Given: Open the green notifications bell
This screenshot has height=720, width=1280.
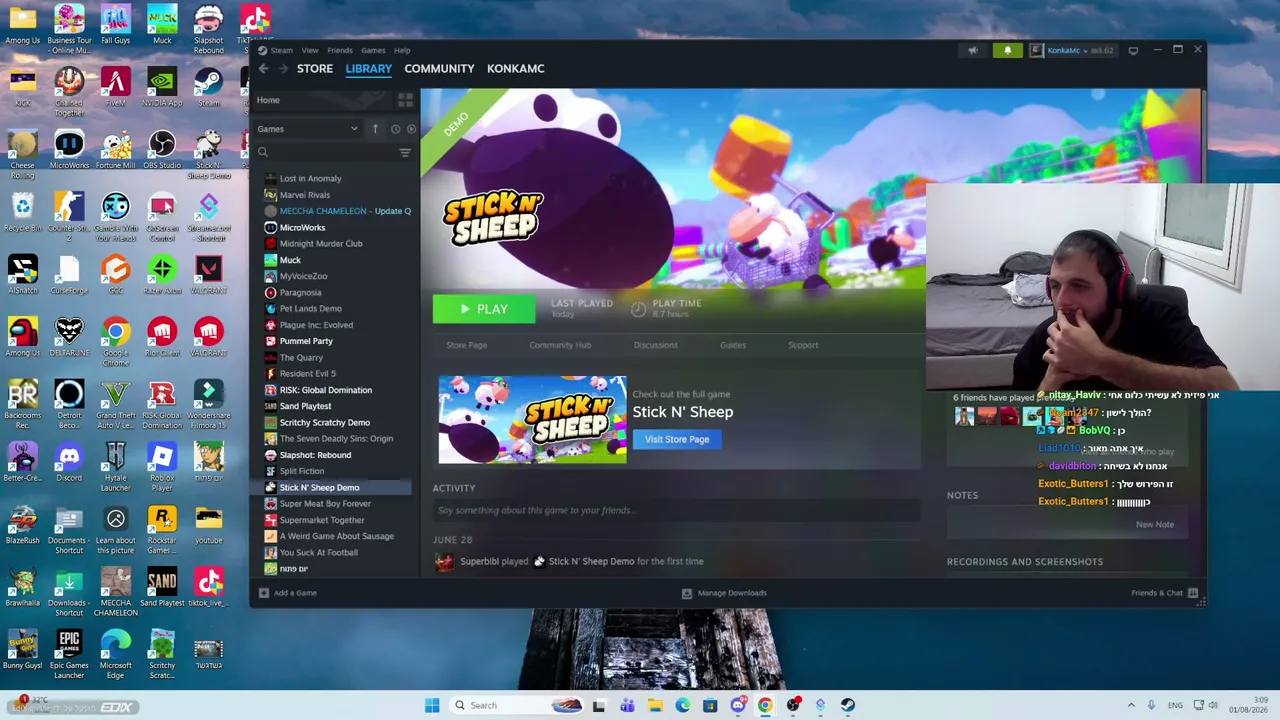Looking at the screenshot, I should coord(1007,50).
